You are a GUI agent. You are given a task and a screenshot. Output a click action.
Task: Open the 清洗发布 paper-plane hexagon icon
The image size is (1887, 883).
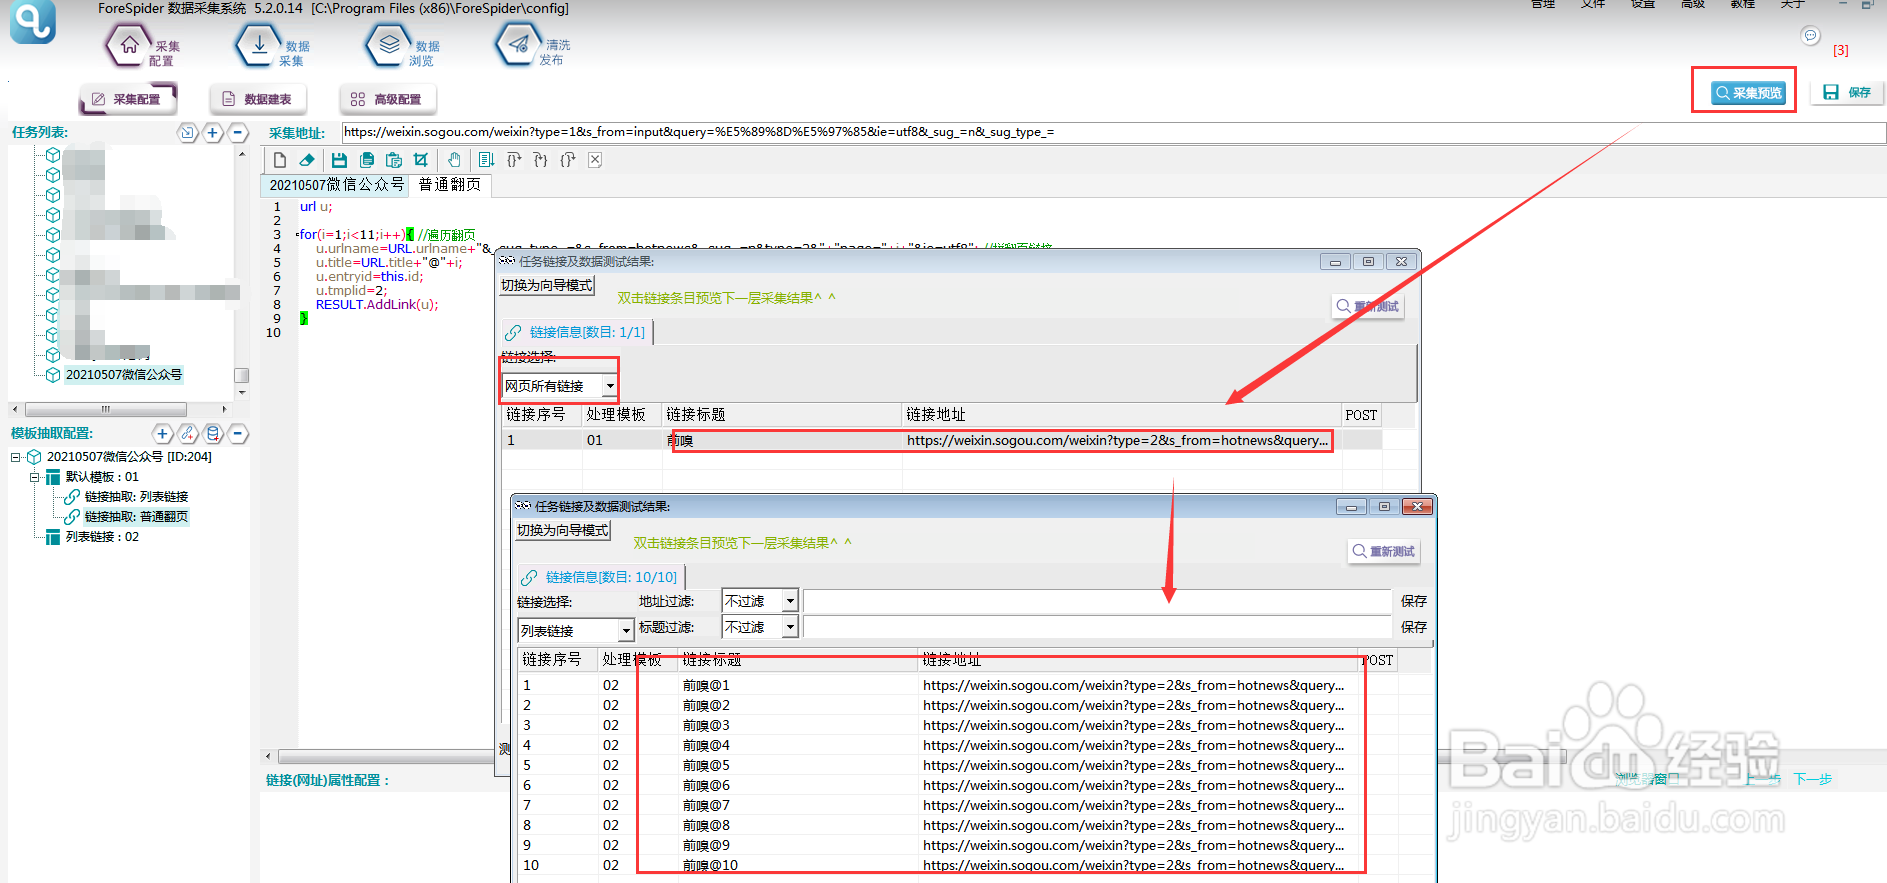click(519, 45)
